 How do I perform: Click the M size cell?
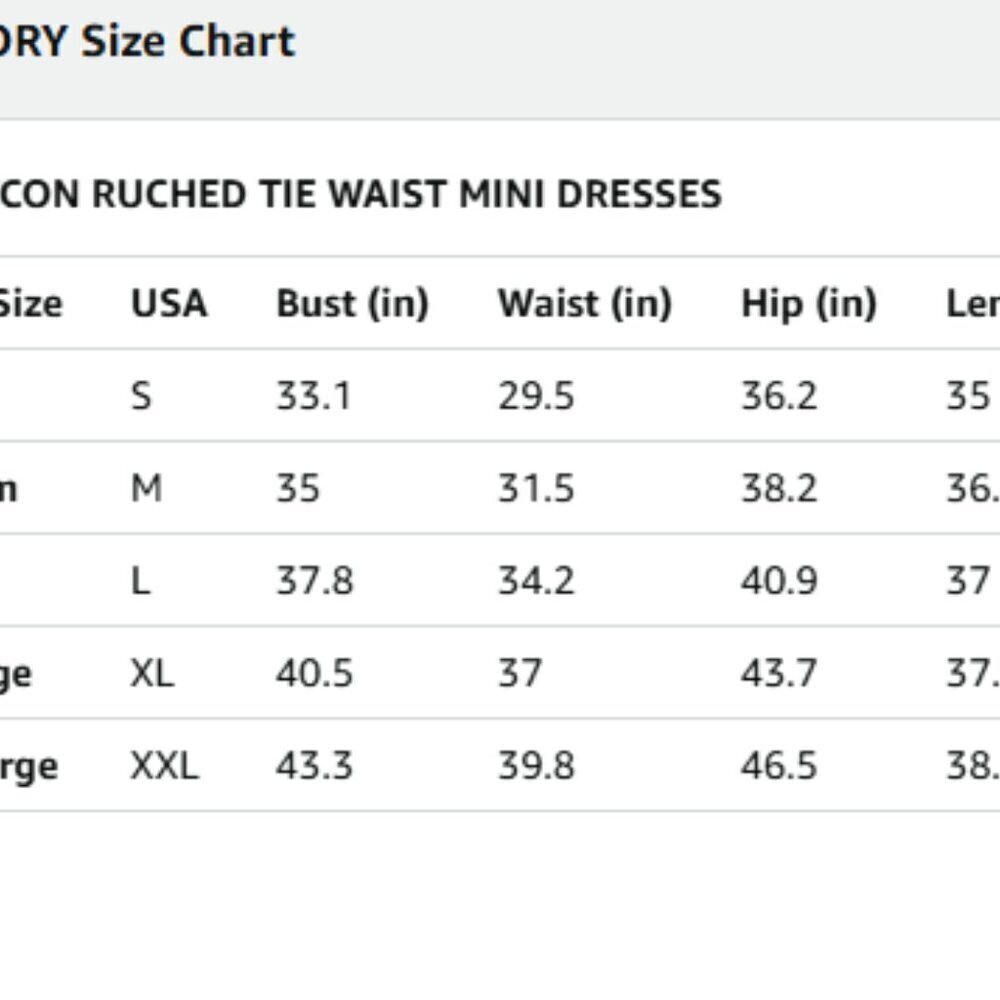147,489
